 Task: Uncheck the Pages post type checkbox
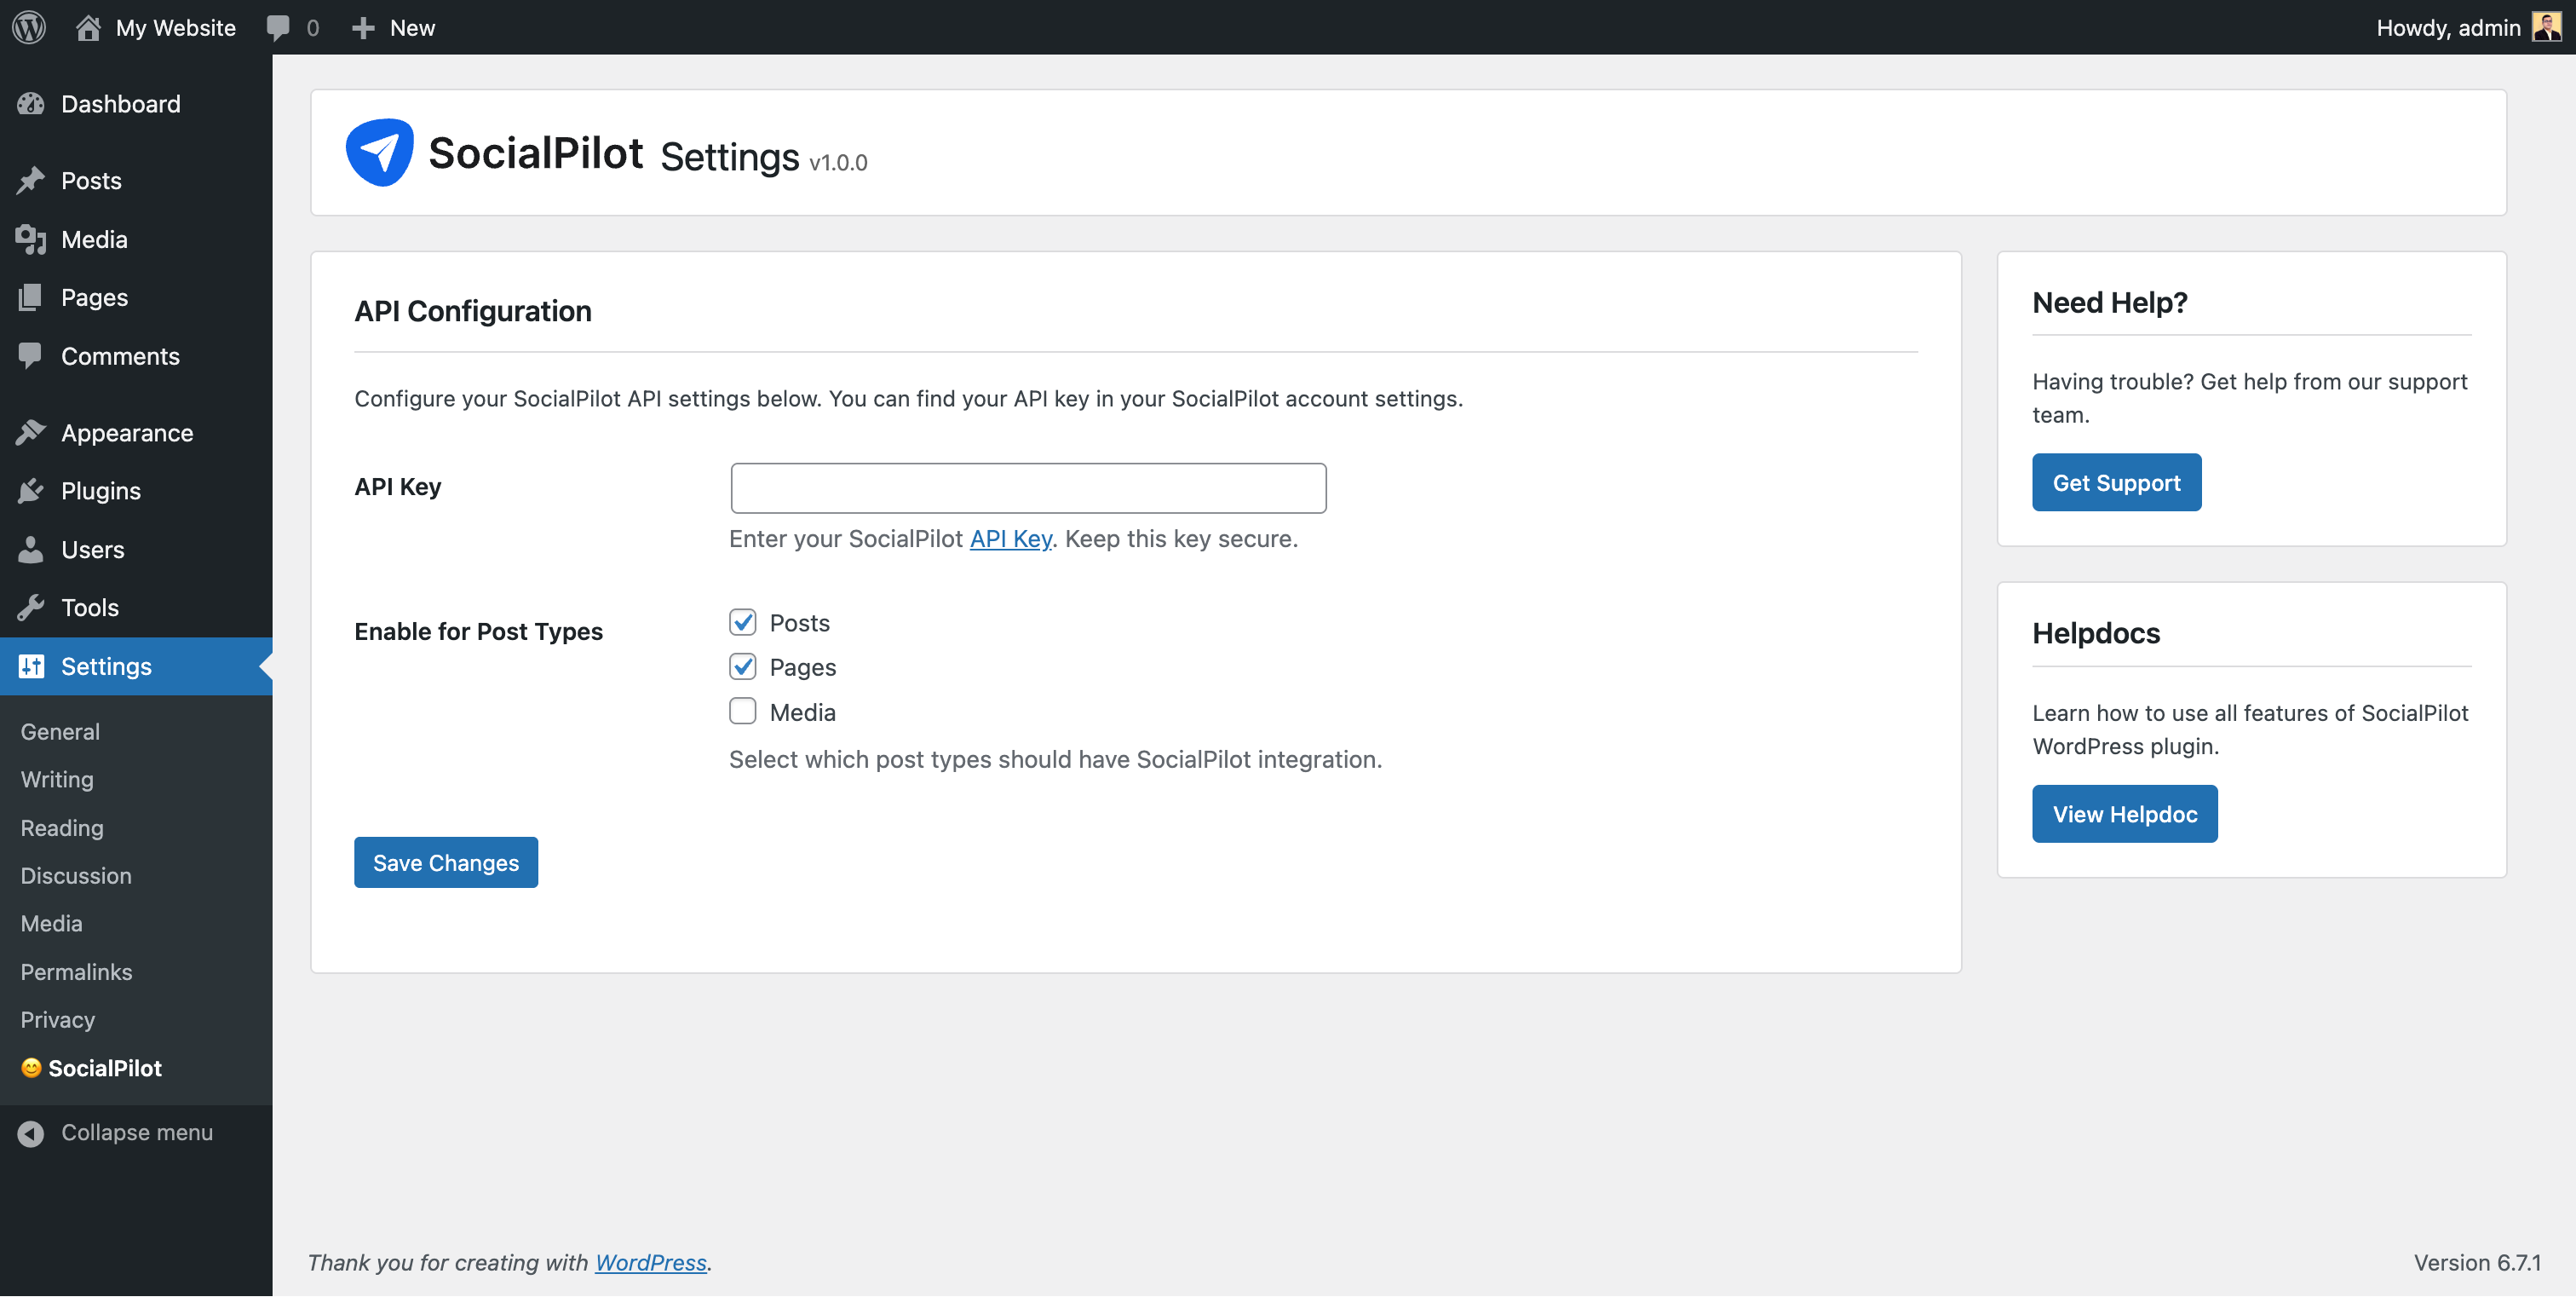(742, 666)
